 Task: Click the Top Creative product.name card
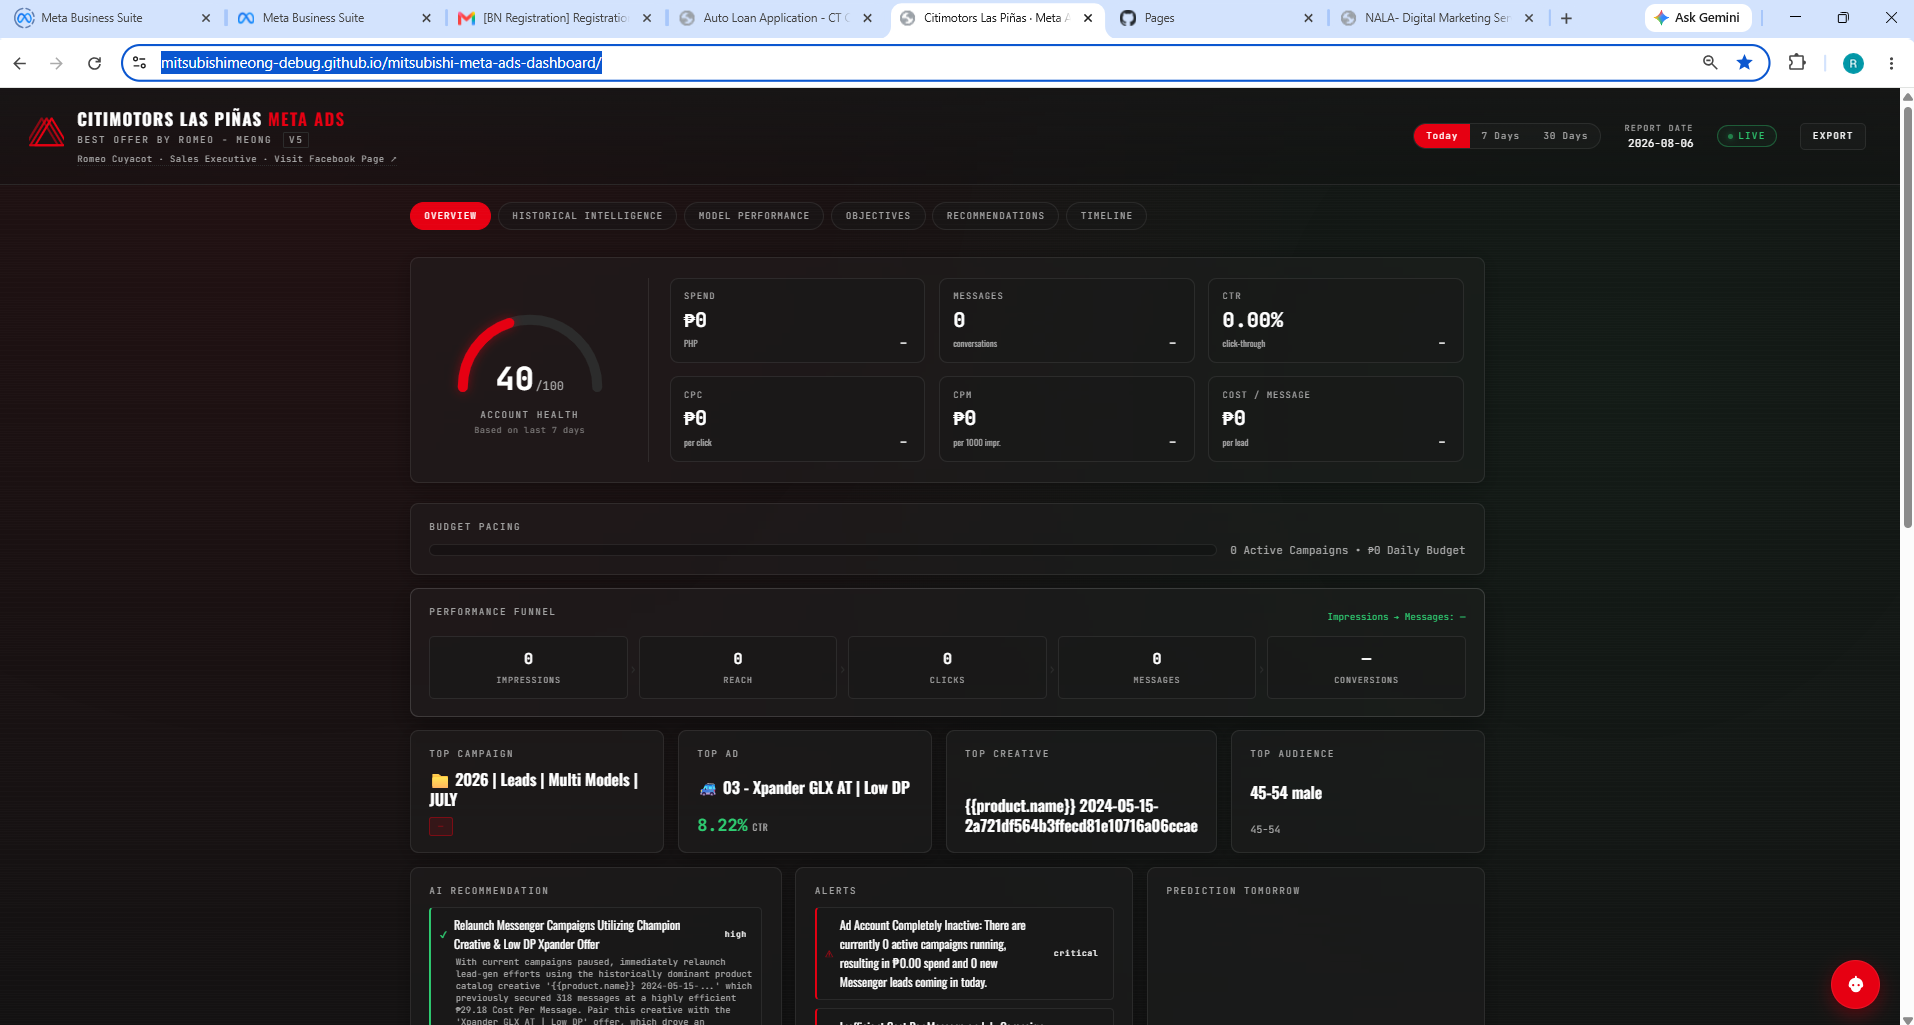1081,791
